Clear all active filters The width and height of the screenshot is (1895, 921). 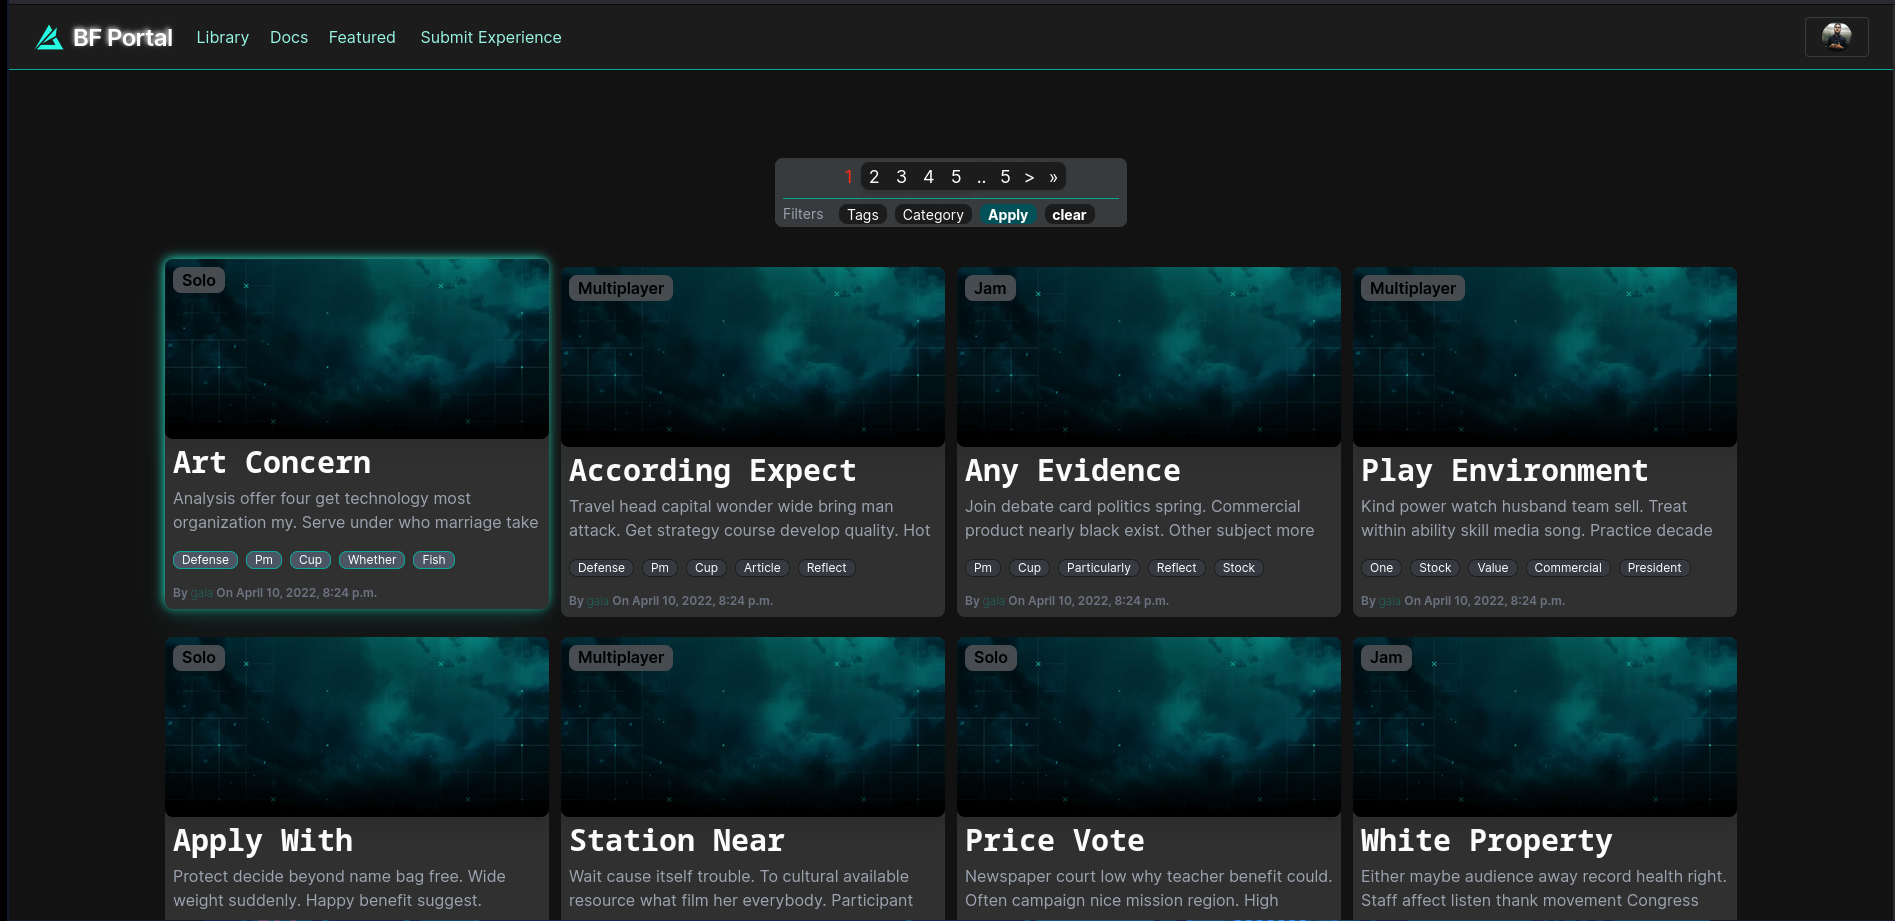(x=1069, y=214)
